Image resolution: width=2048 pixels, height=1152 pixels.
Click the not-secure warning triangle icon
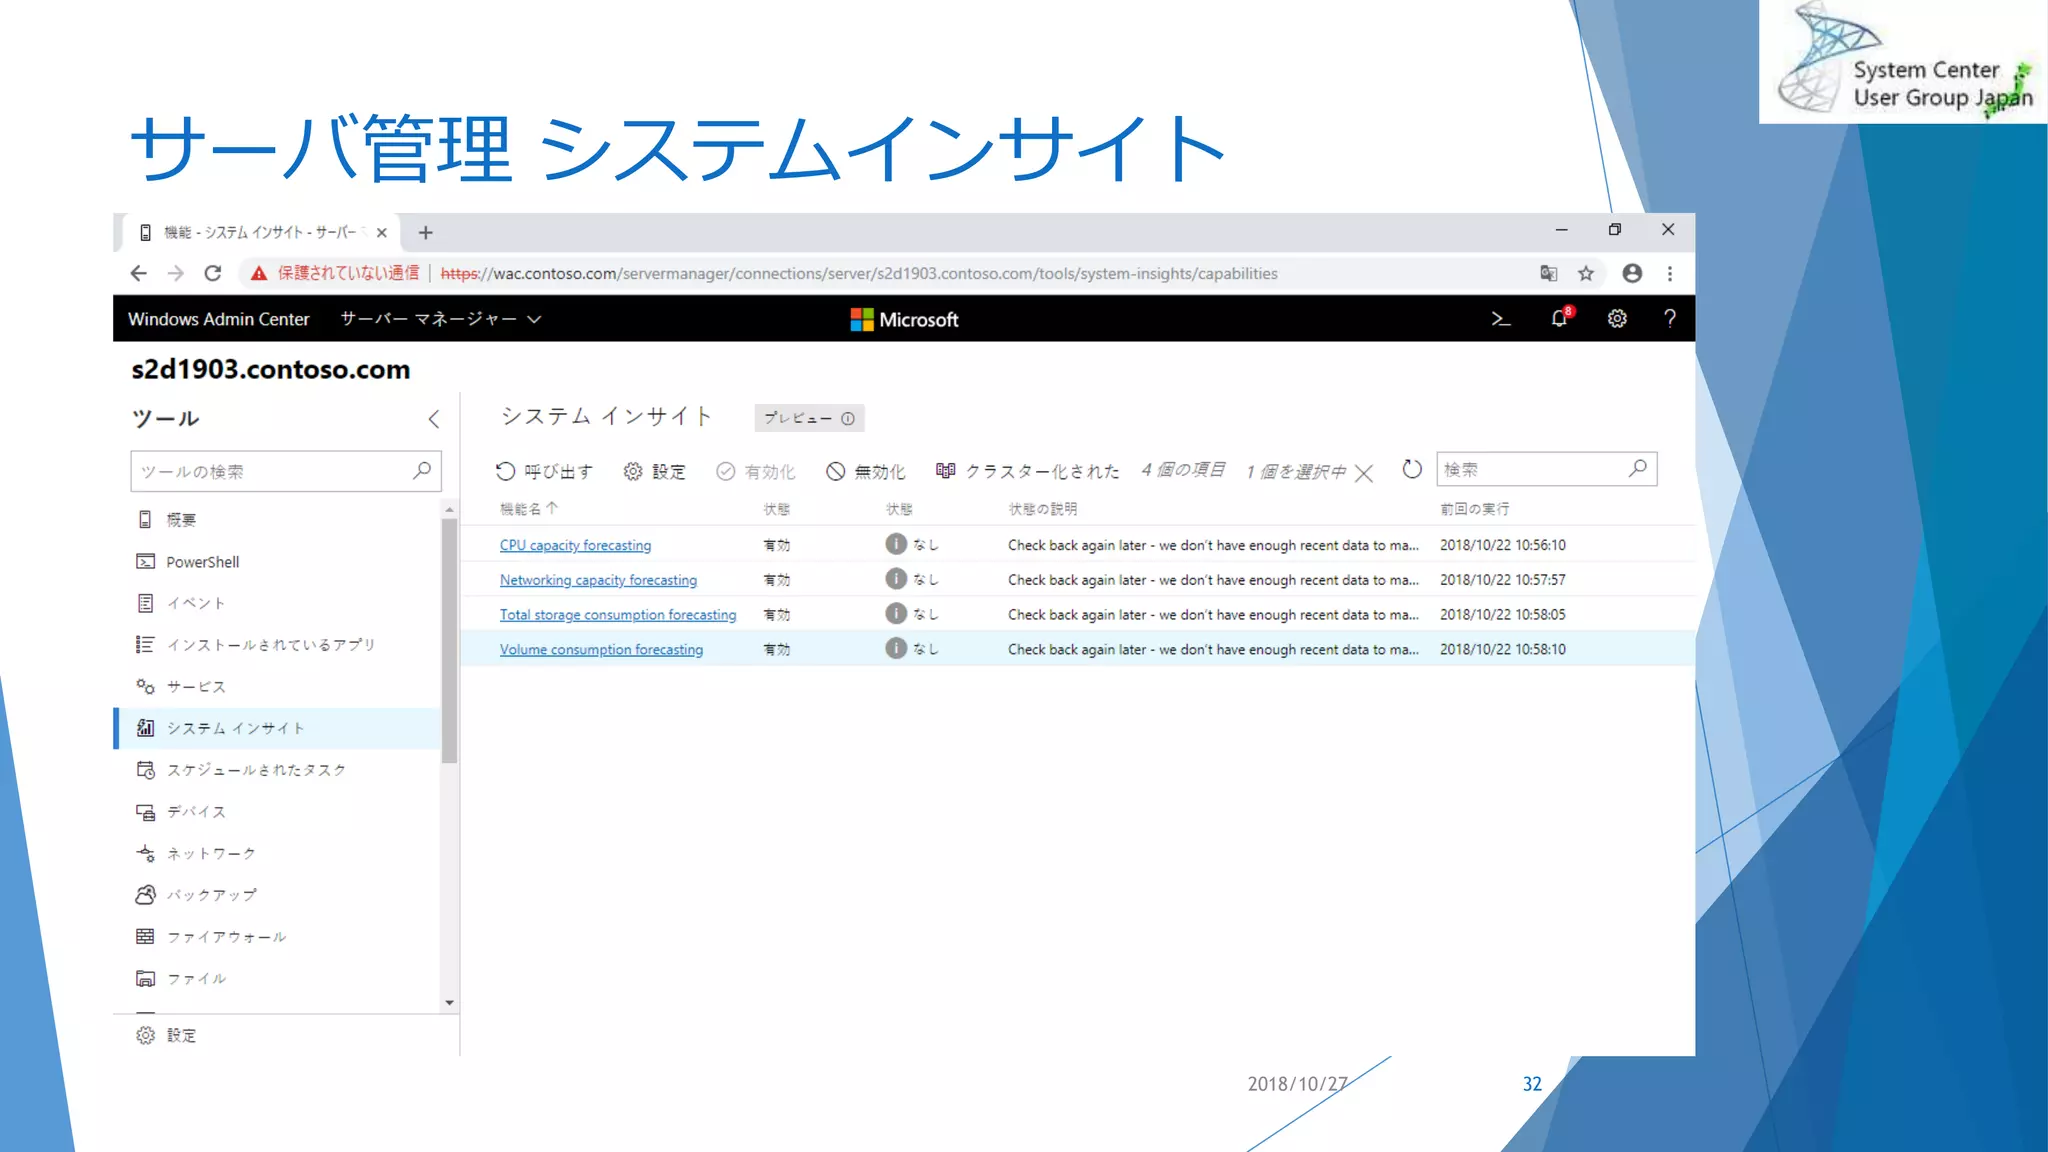pyautogui.click(x=259, y=273)
